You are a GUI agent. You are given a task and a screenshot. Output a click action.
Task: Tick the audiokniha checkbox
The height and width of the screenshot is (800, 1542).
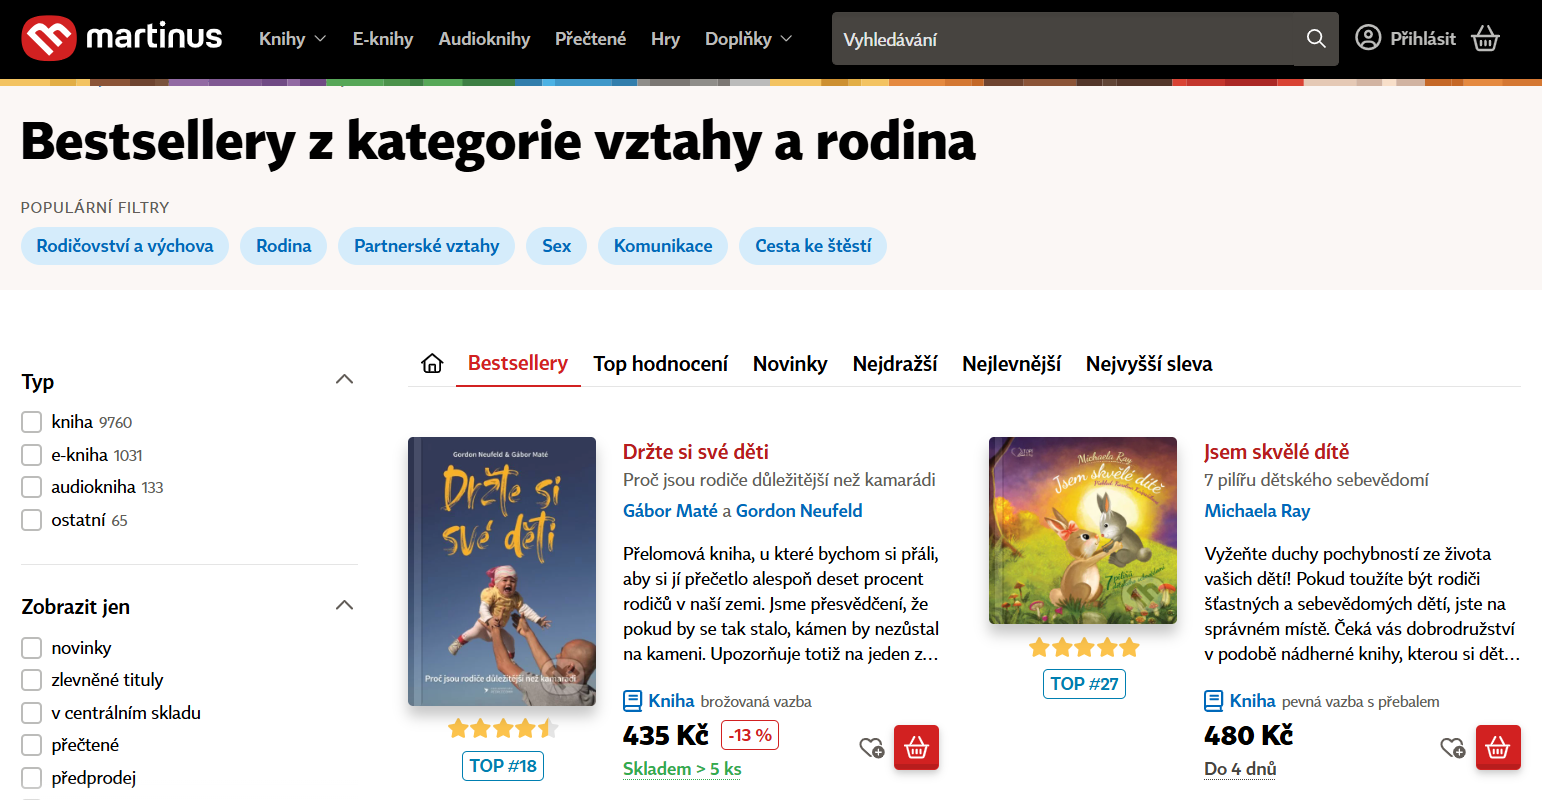coord(32,487)
